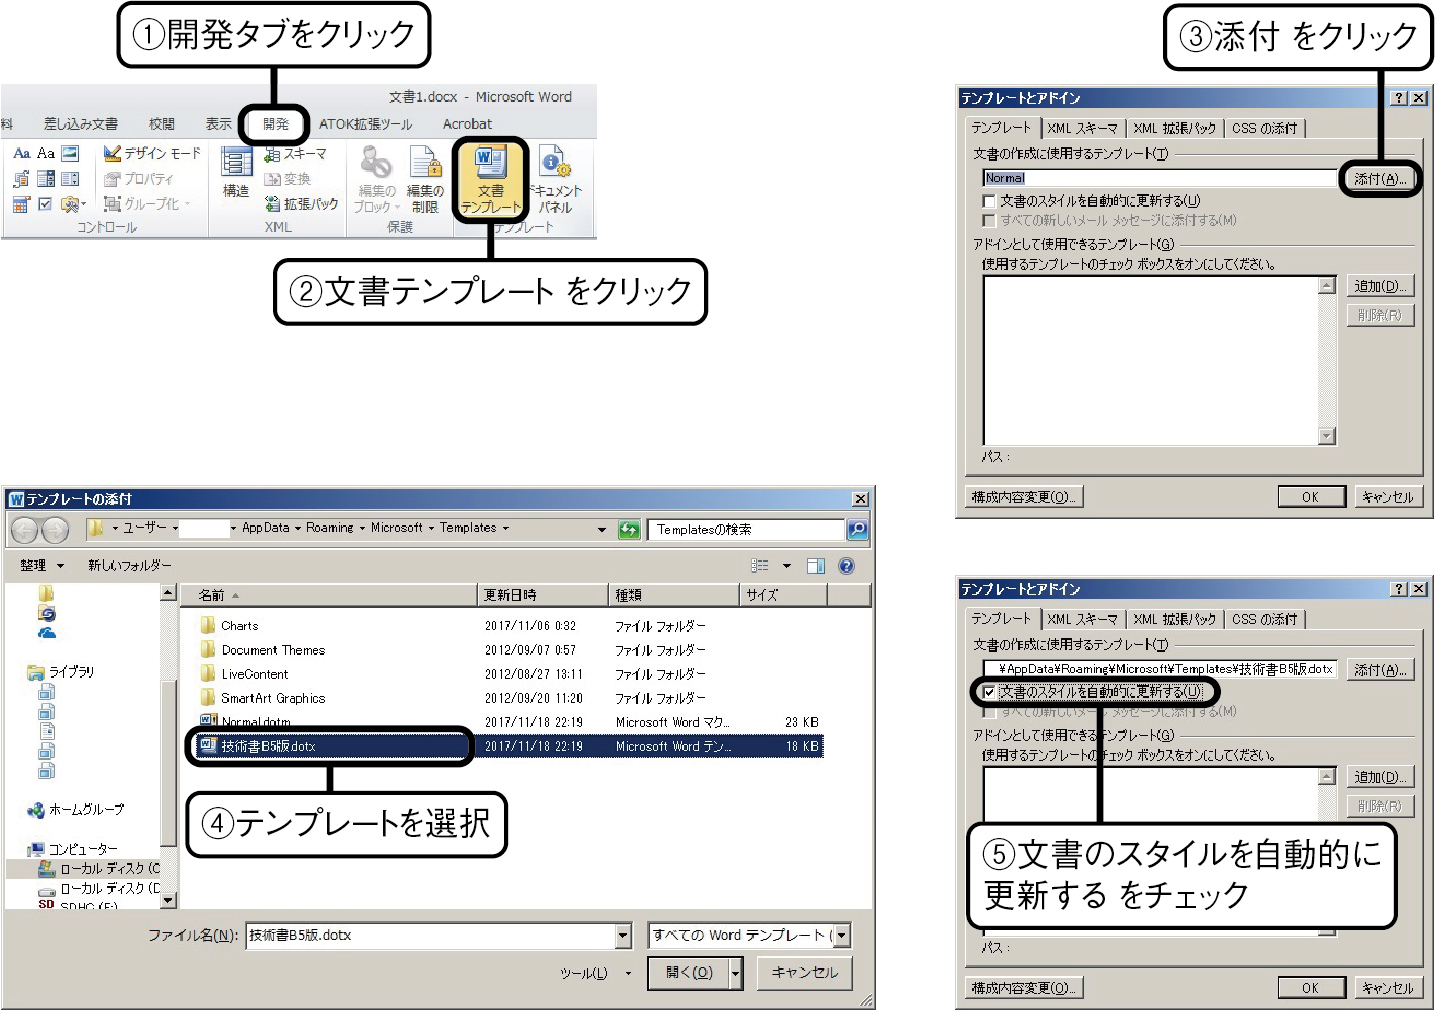Open スキーマ in the XML group
Image resolution: width=1435 pixels, height=1011 pixels.
[295, 154]
